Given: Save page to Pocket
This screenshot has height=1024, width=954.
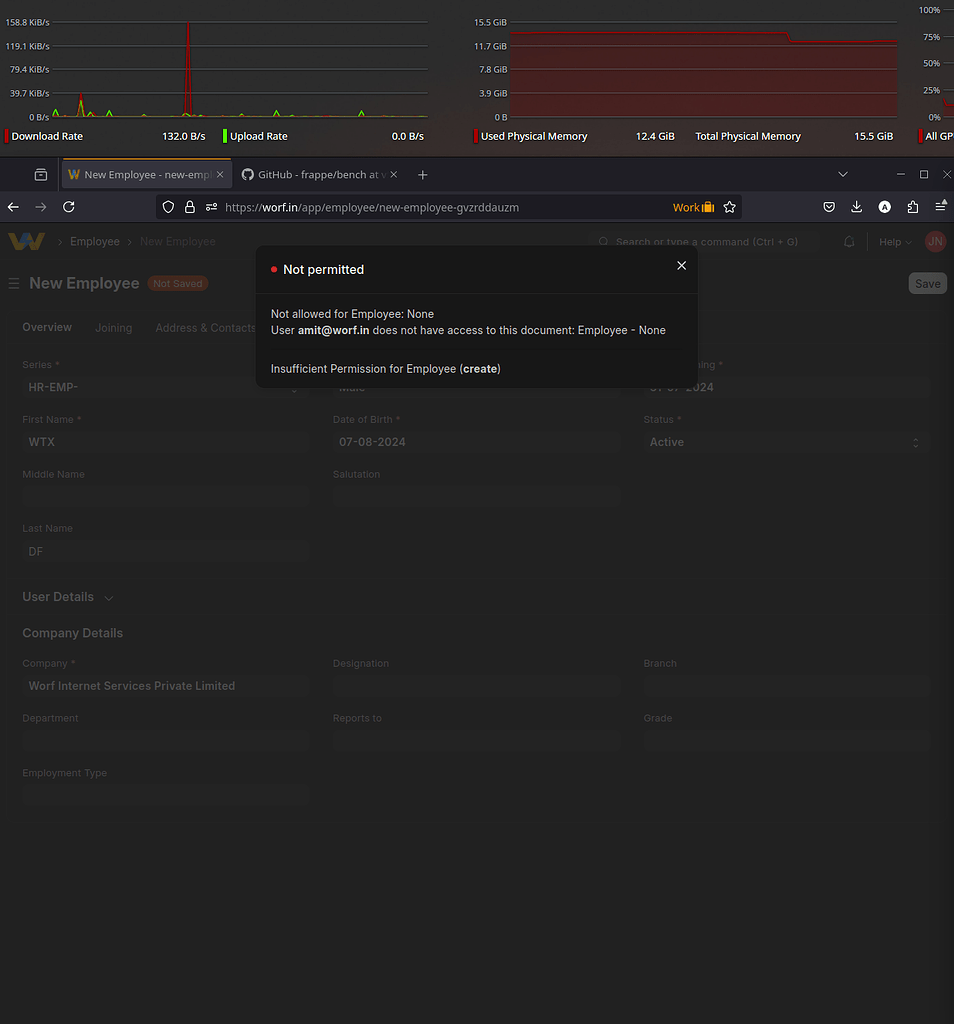Looking at the screenshot, I should tap(829, 207).
